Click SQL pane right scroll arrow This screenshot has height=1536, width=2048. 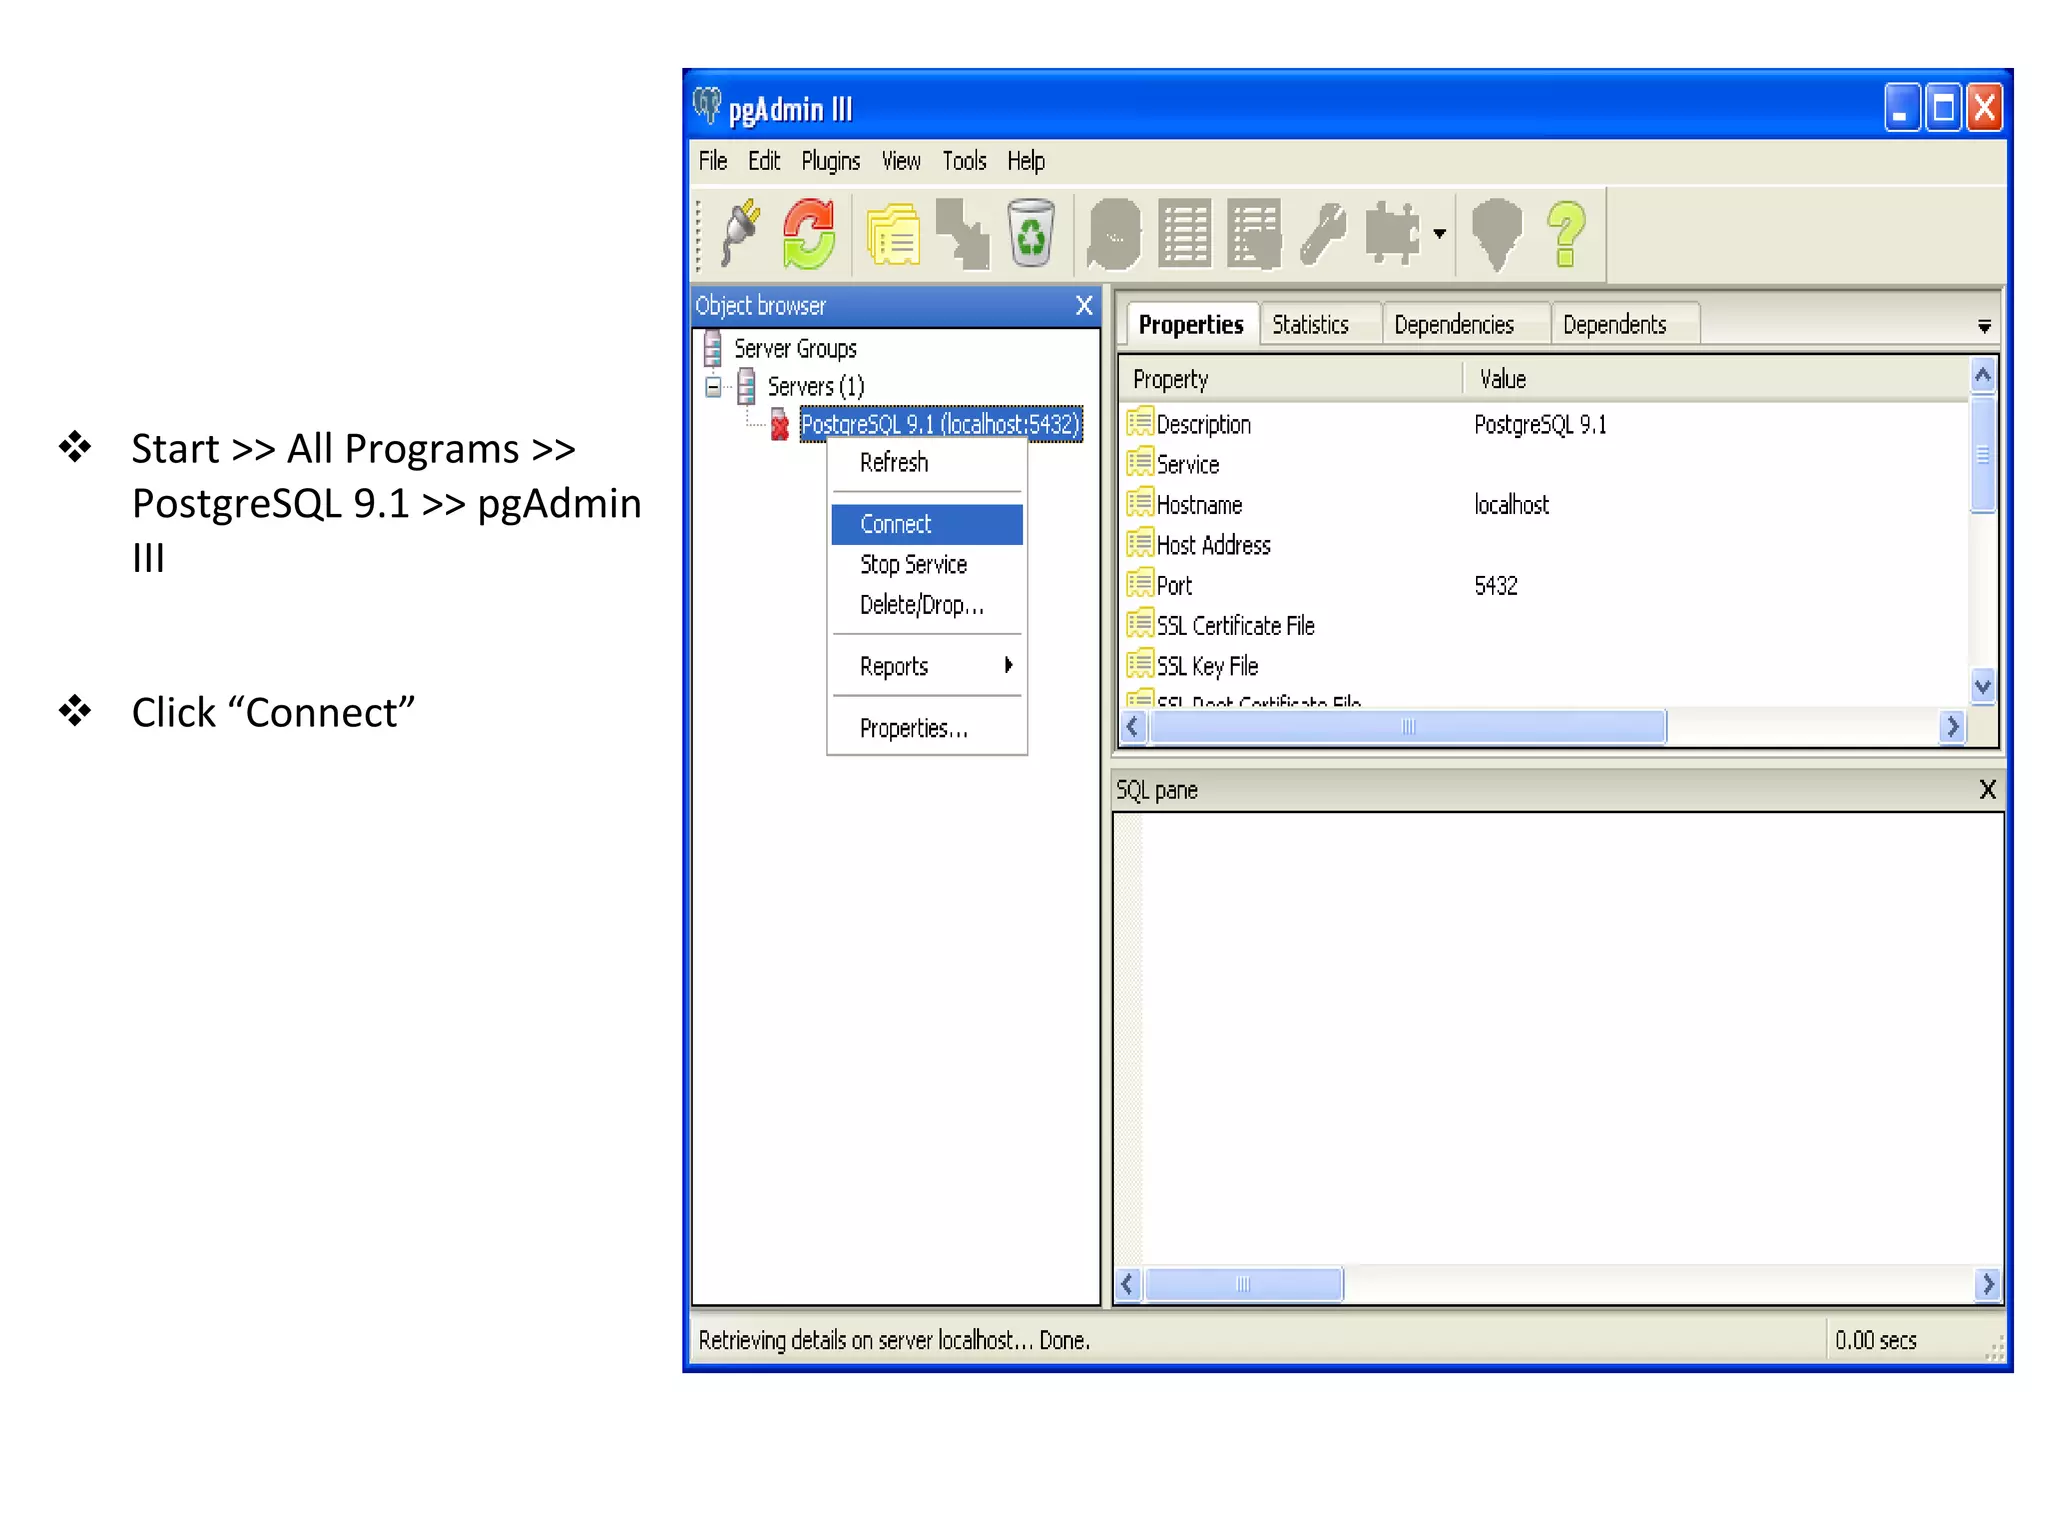[1988, 1284]
